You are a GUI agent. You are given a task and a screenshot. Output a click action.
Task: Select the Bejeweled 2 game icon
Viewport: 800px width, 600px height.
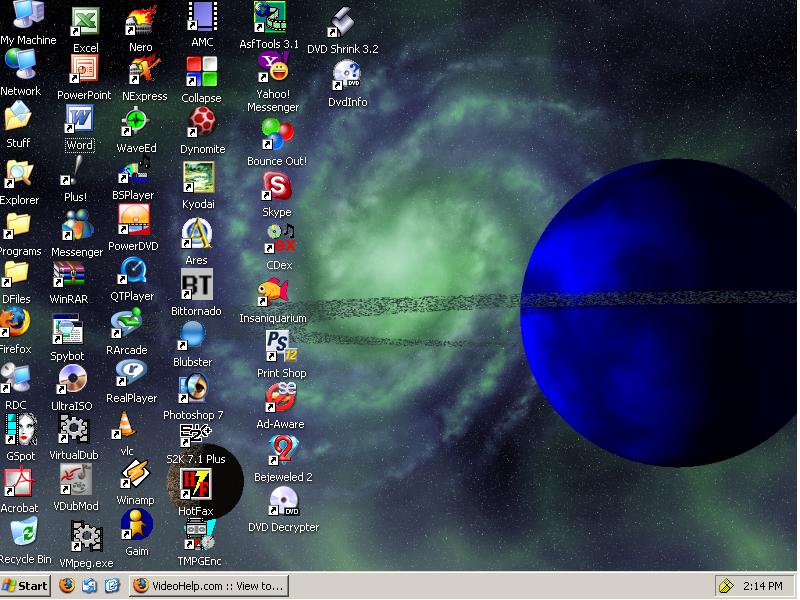[x=283, y=450]
